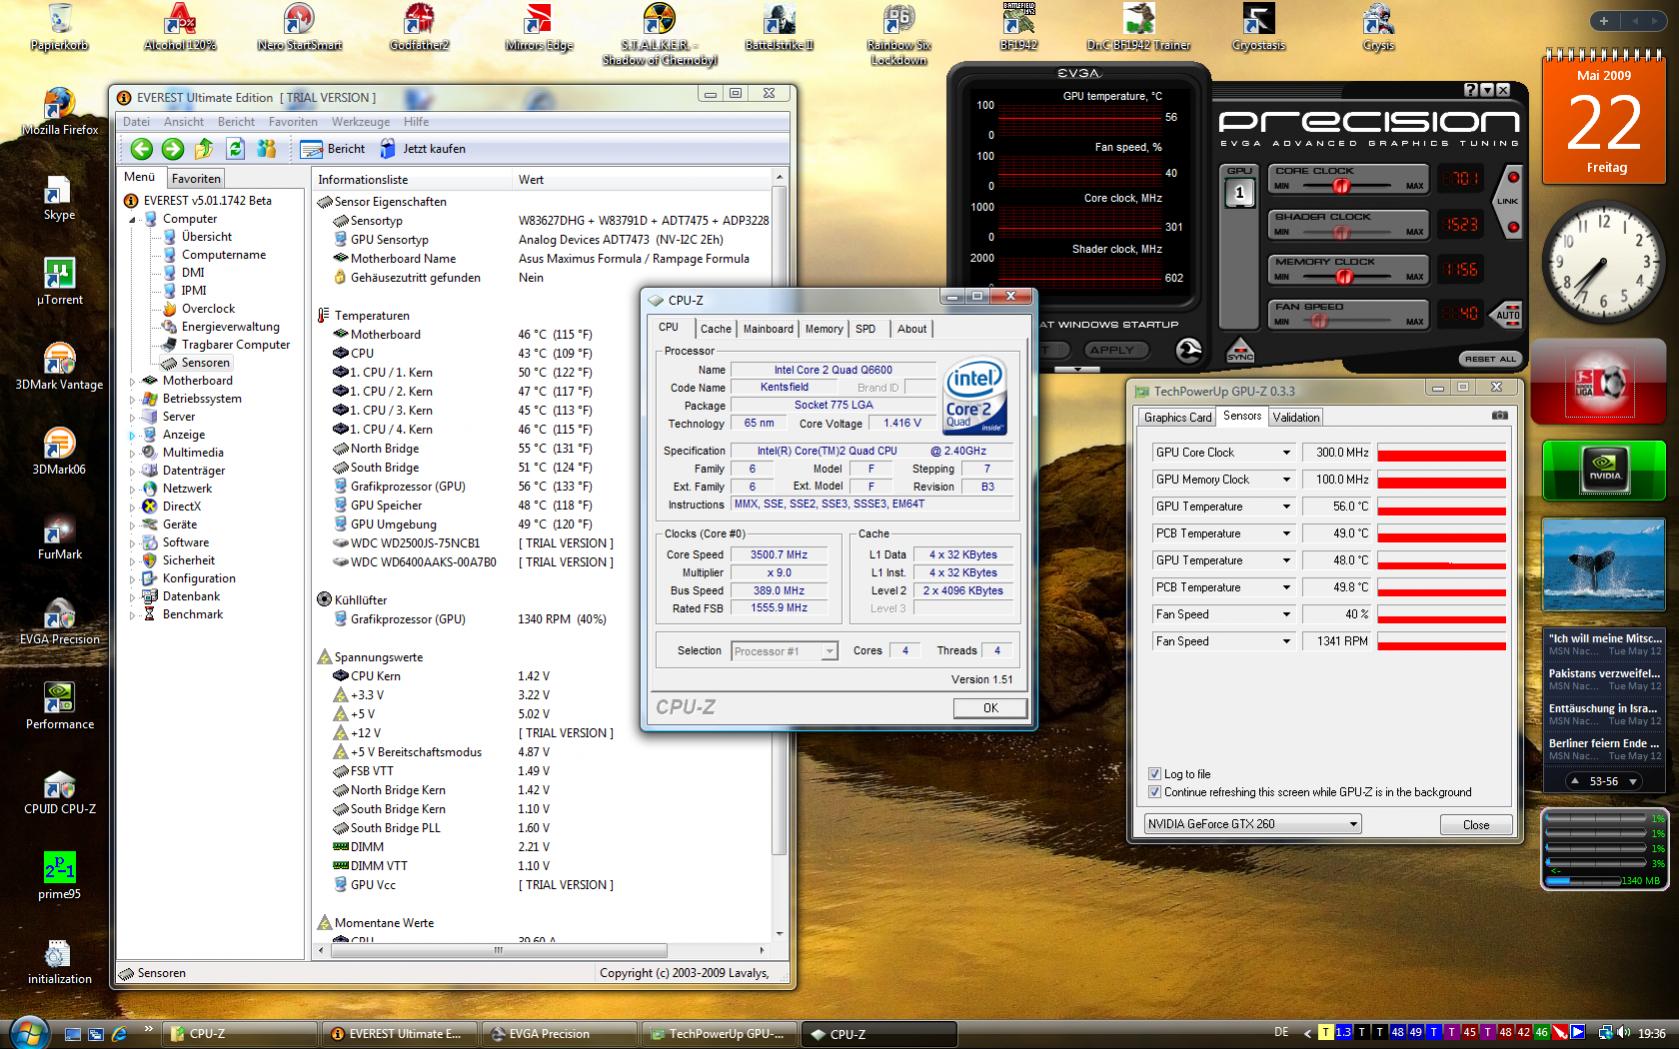Toggle Continue refreshing in background checkbox
This screenshot has width=1679, height=1049.
tap(1155, 792)
